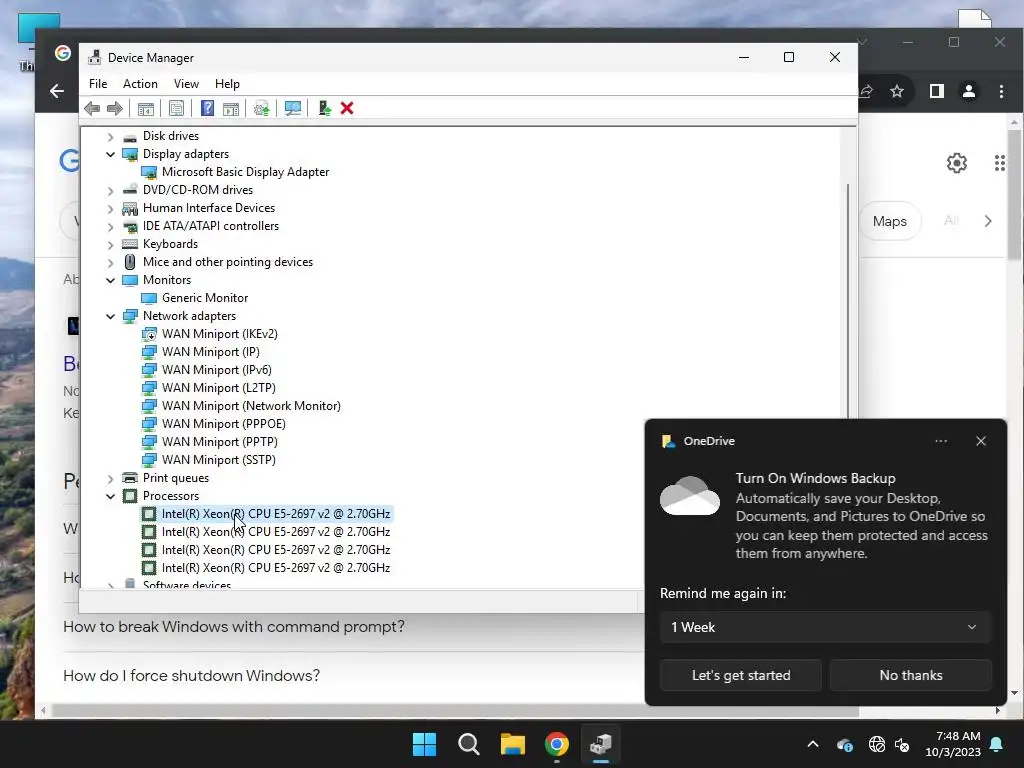Screen dimensions: 1024x768
Task: Click Show/Hide Console Tree toolbar icon
Action: pos(146,108)
